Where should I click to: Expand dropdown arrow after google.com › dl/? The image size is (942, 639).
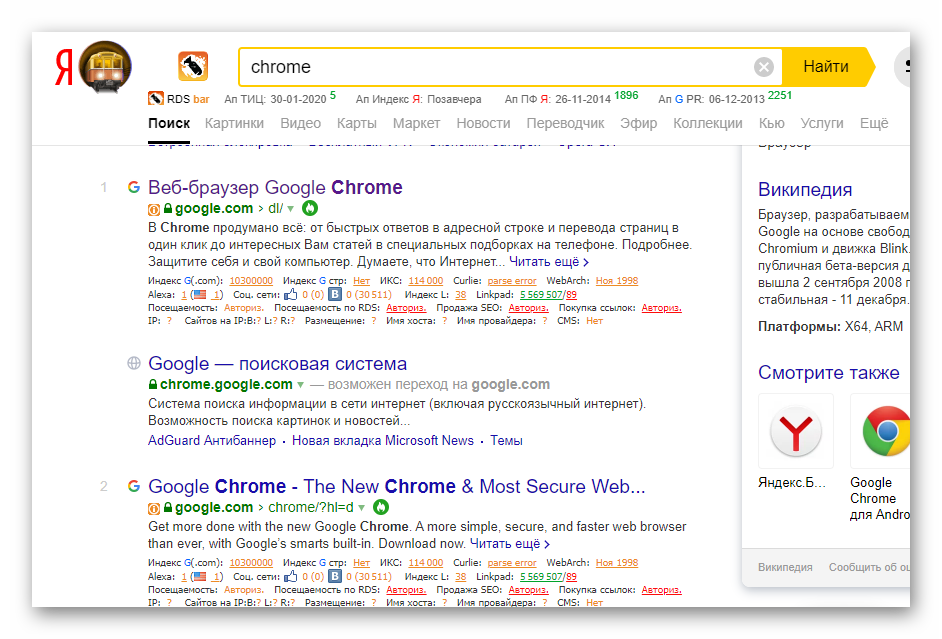pos(291,209)
